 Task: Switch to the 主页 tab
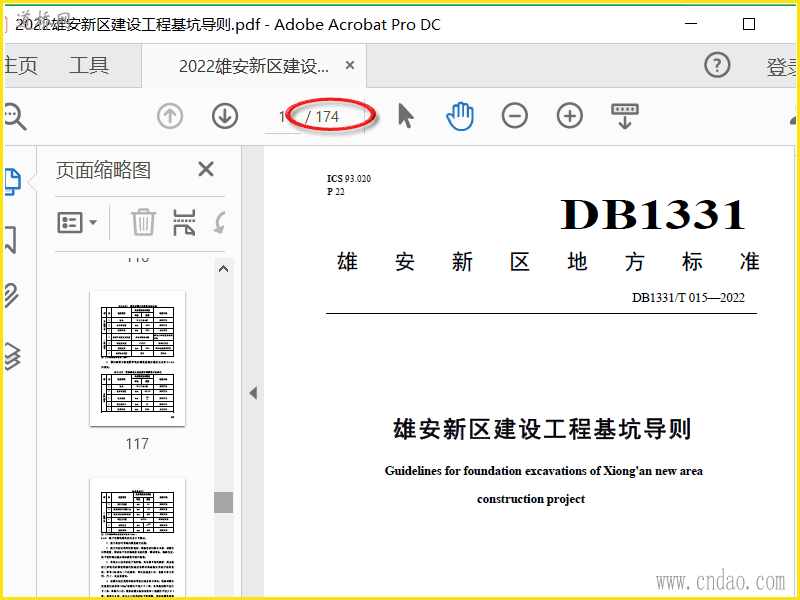[20, 66]
